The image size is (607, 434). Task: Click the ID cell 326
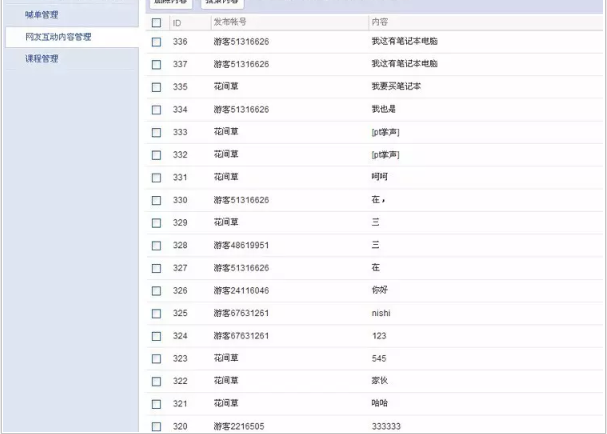click(x=180, y=290)
